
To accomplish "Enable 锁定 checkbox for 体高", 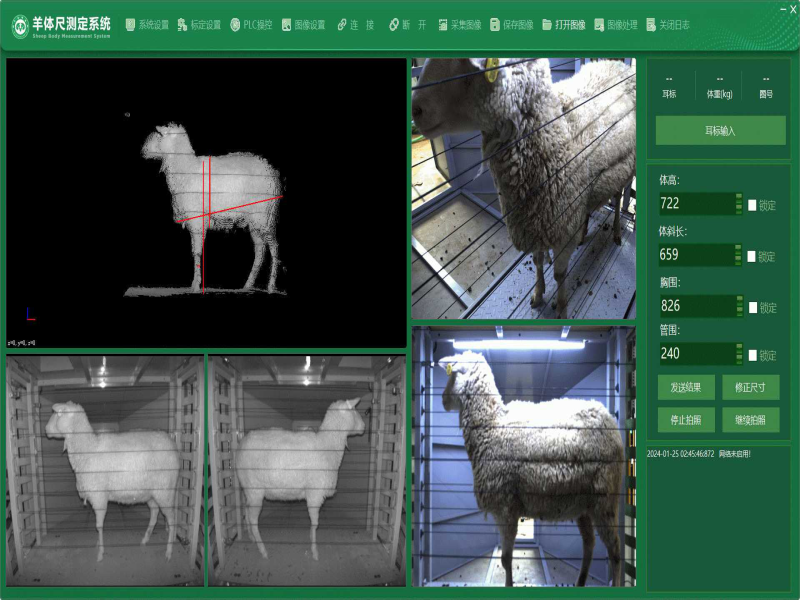I will (752, 205).
